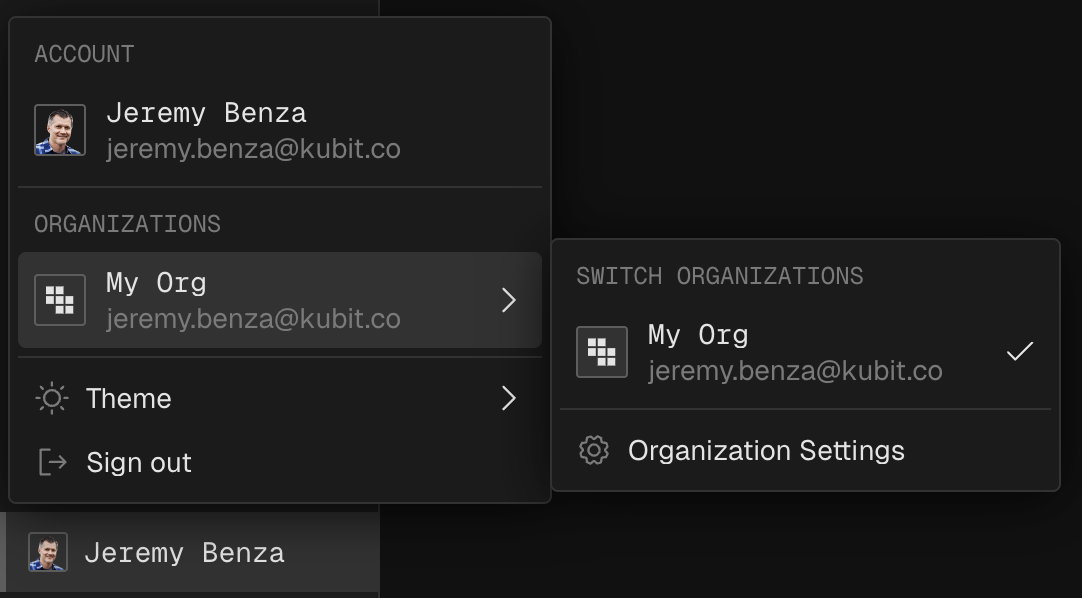Click the My Org icon in Switch Organizations
Screen dimensions: 1082x598
[602, 352]
